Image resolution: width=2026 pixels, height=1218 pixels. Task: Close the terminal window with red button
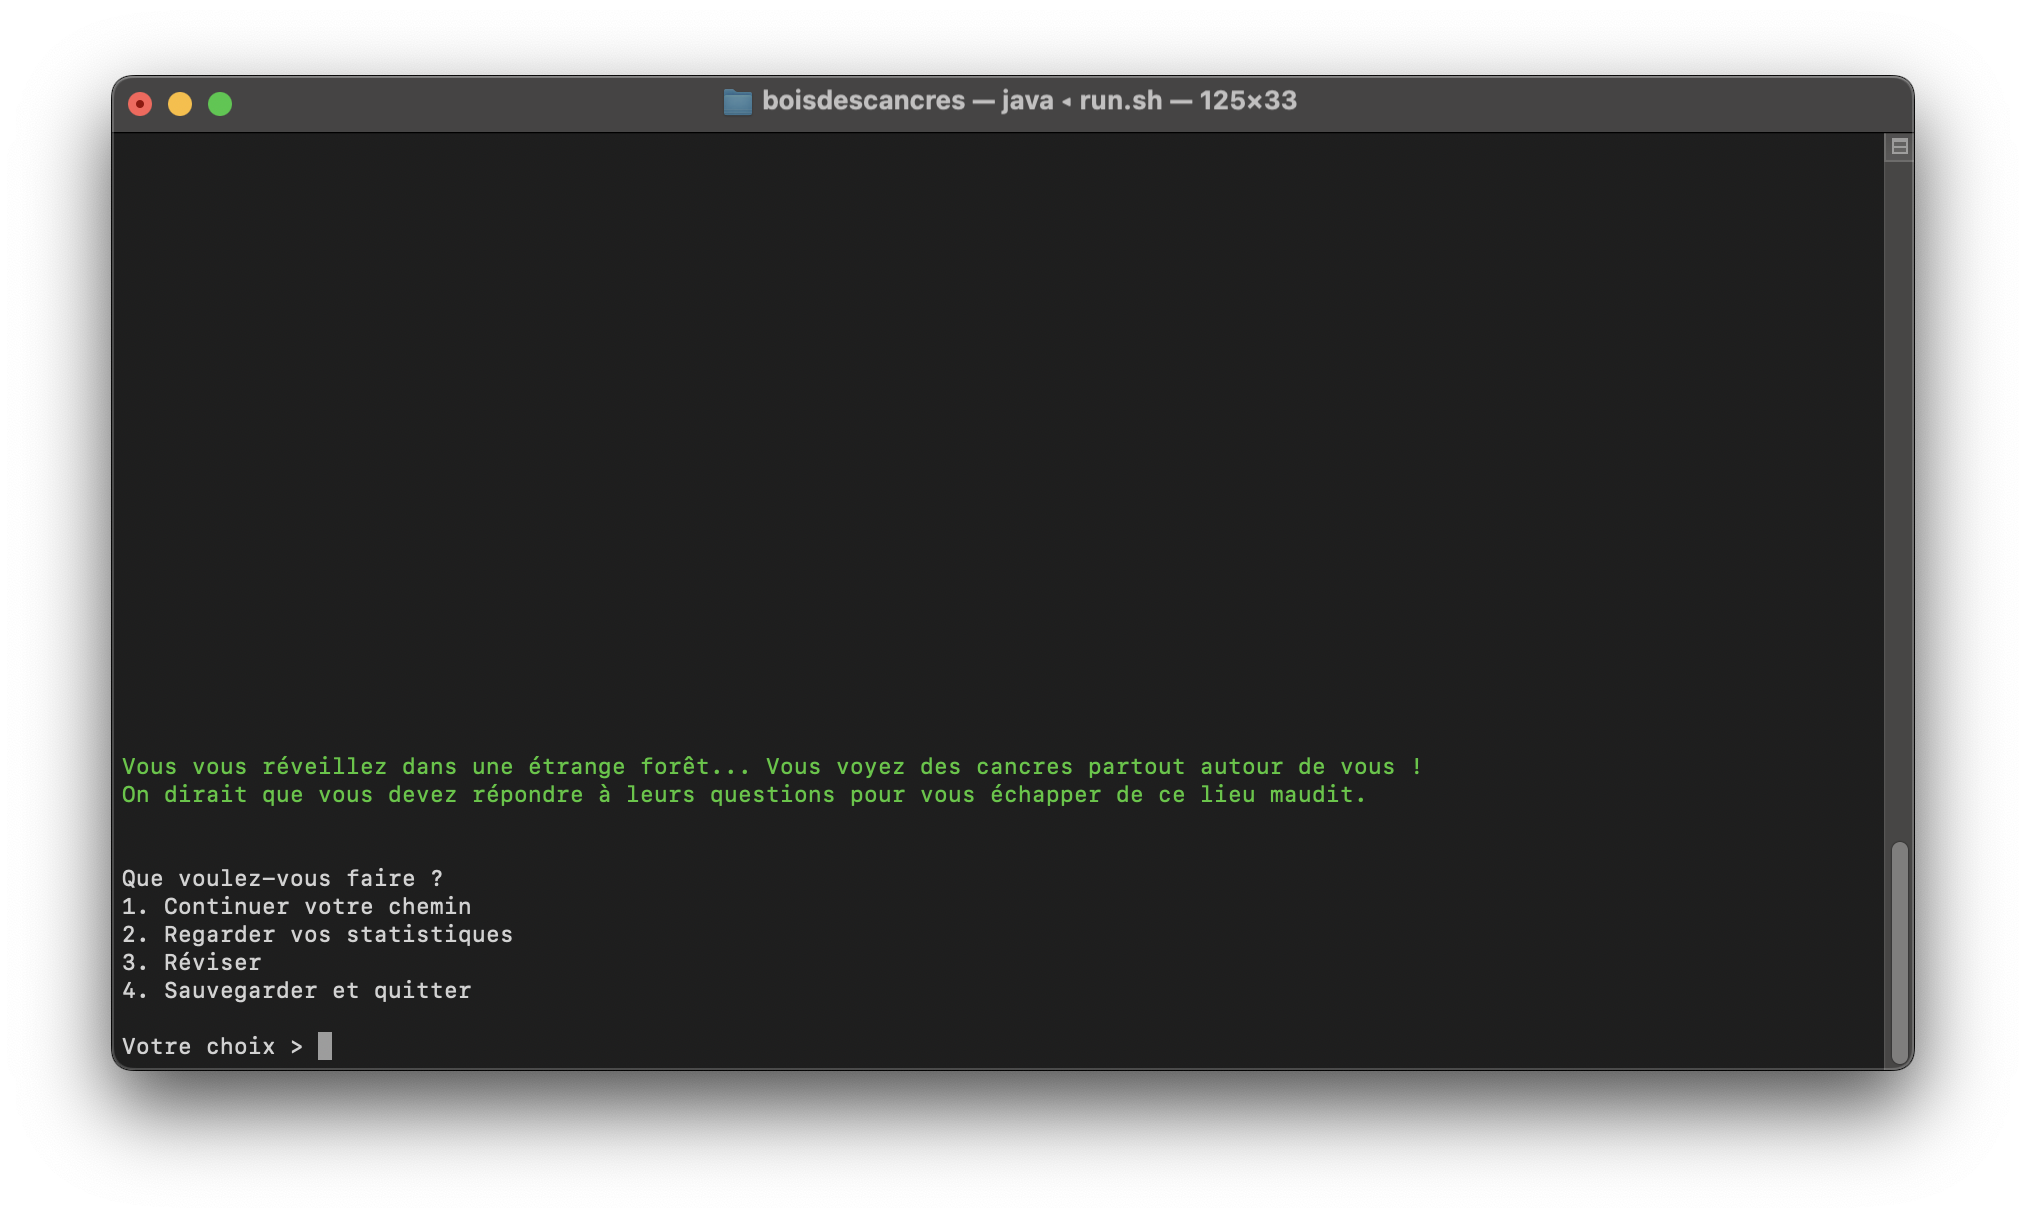[x=140, y=104]
